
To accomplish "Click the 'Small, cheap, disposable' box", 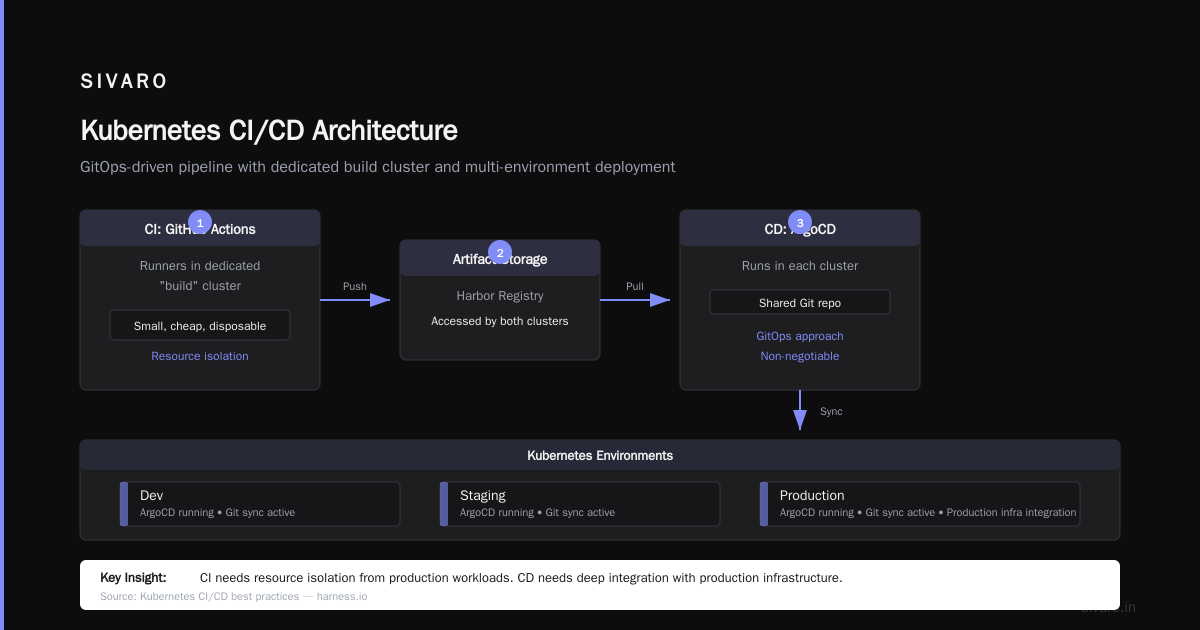I will [x=200, y=326].
